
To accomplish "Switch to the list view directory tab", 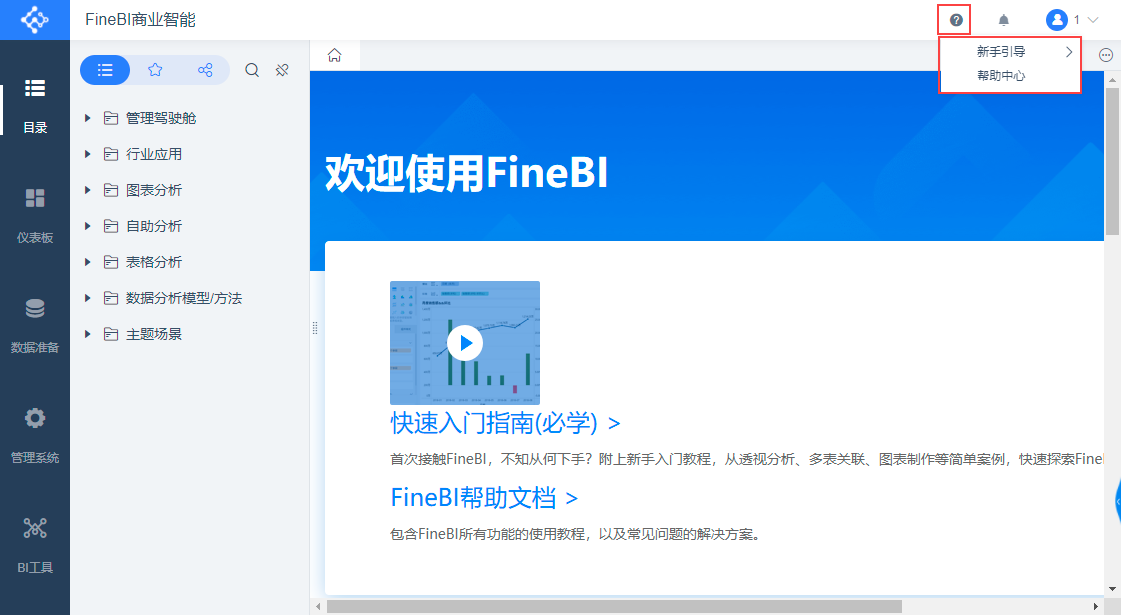I will click(105, 70).
